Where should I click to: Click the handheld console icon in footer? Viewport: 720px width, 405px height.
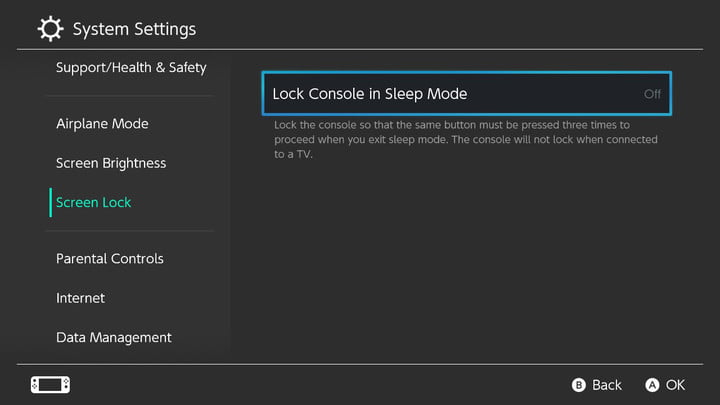(x=51, y=385)
